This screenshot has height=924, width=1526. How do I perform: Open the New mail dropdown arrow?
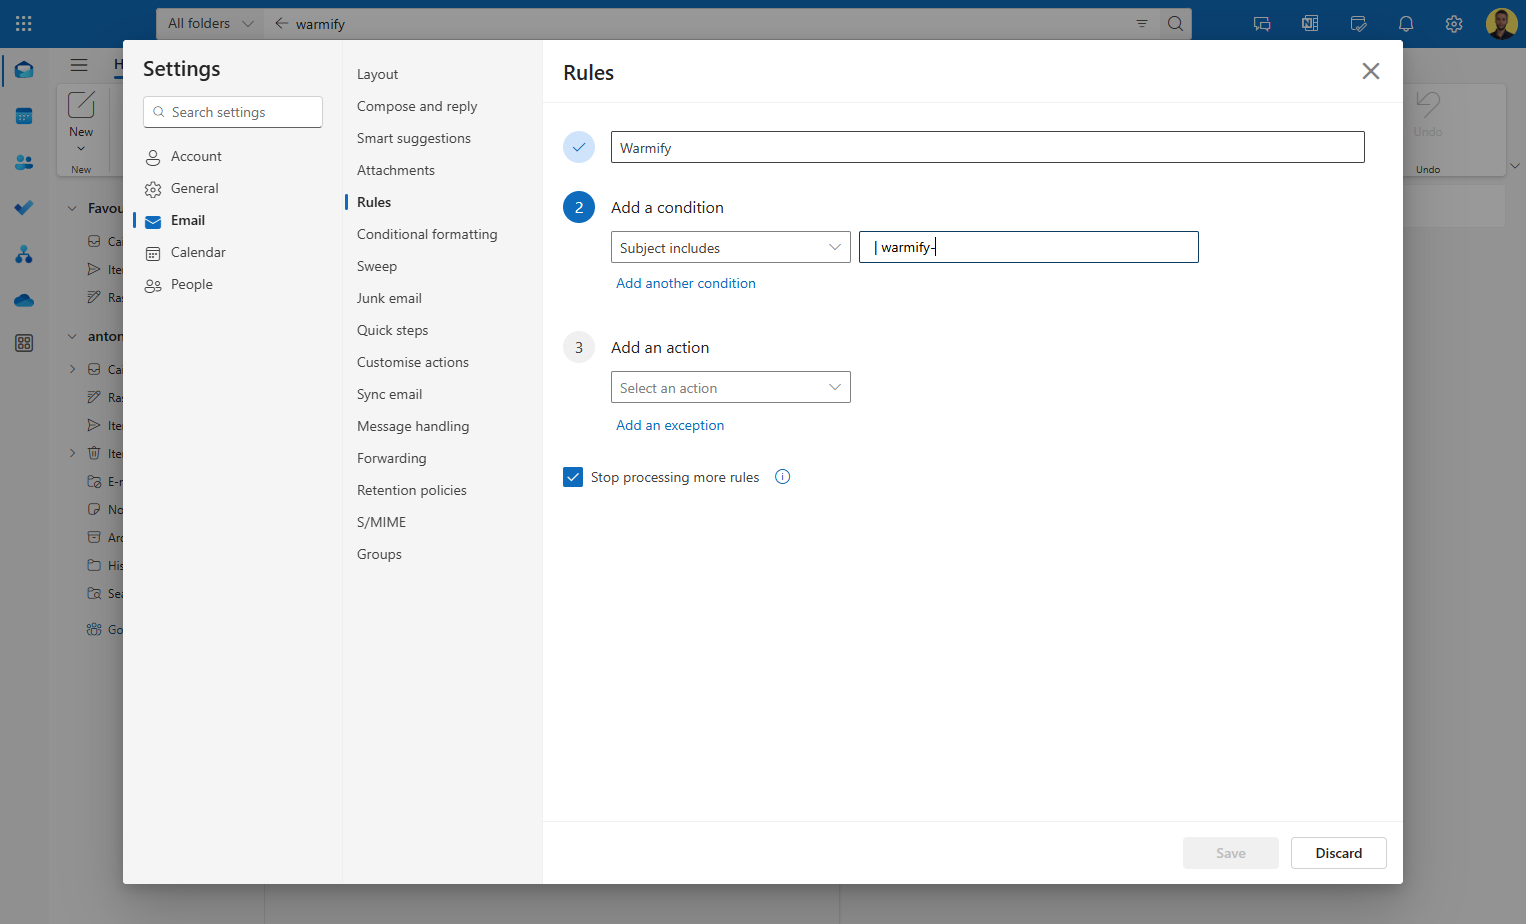point(81,149)
